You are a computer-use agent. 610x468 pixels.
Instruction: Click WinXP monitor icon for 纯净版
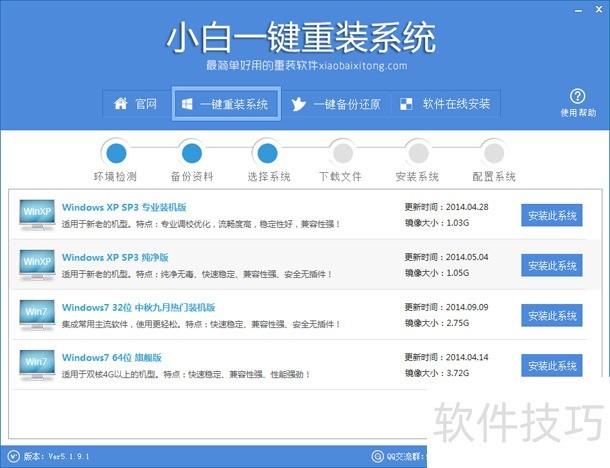coord(37,265)
